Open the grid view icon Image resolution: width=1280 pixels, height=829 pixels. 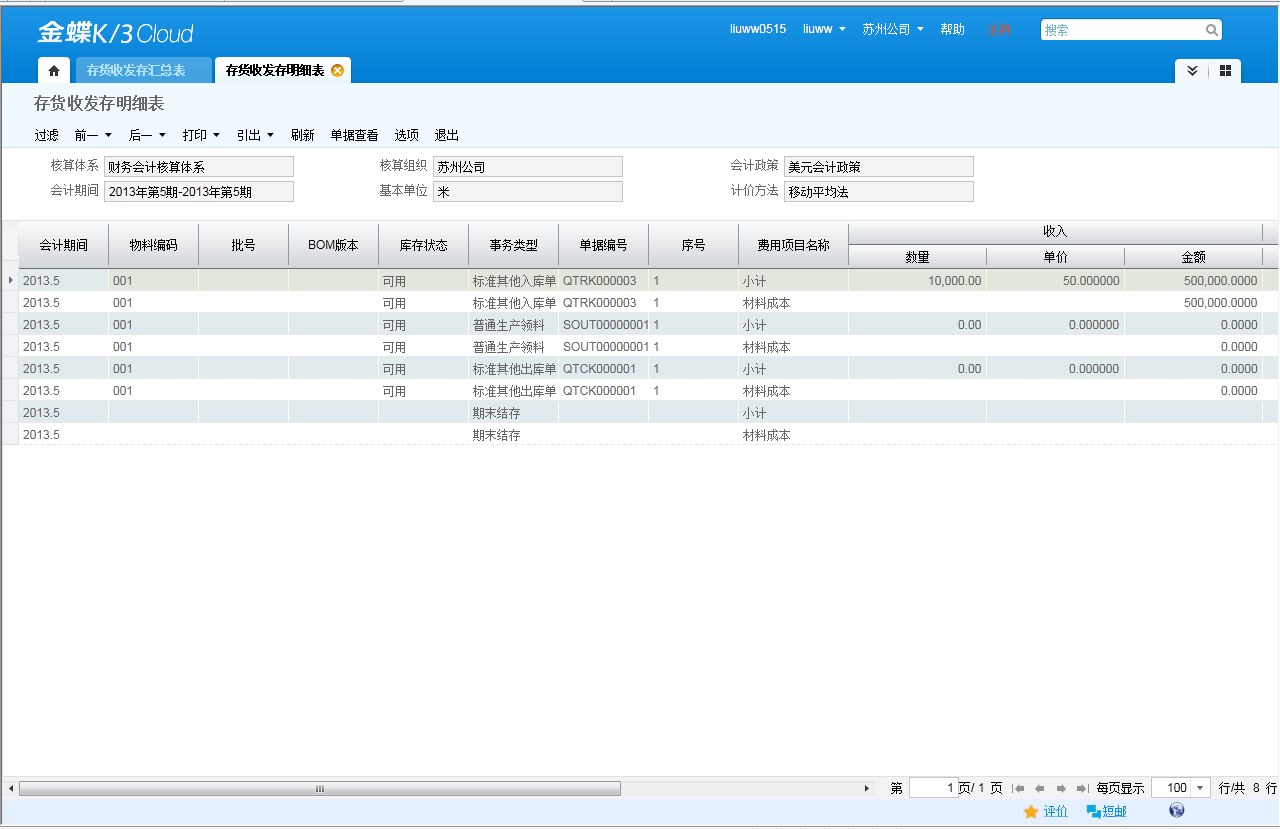pyautogui.click(x=1225, y=71)
